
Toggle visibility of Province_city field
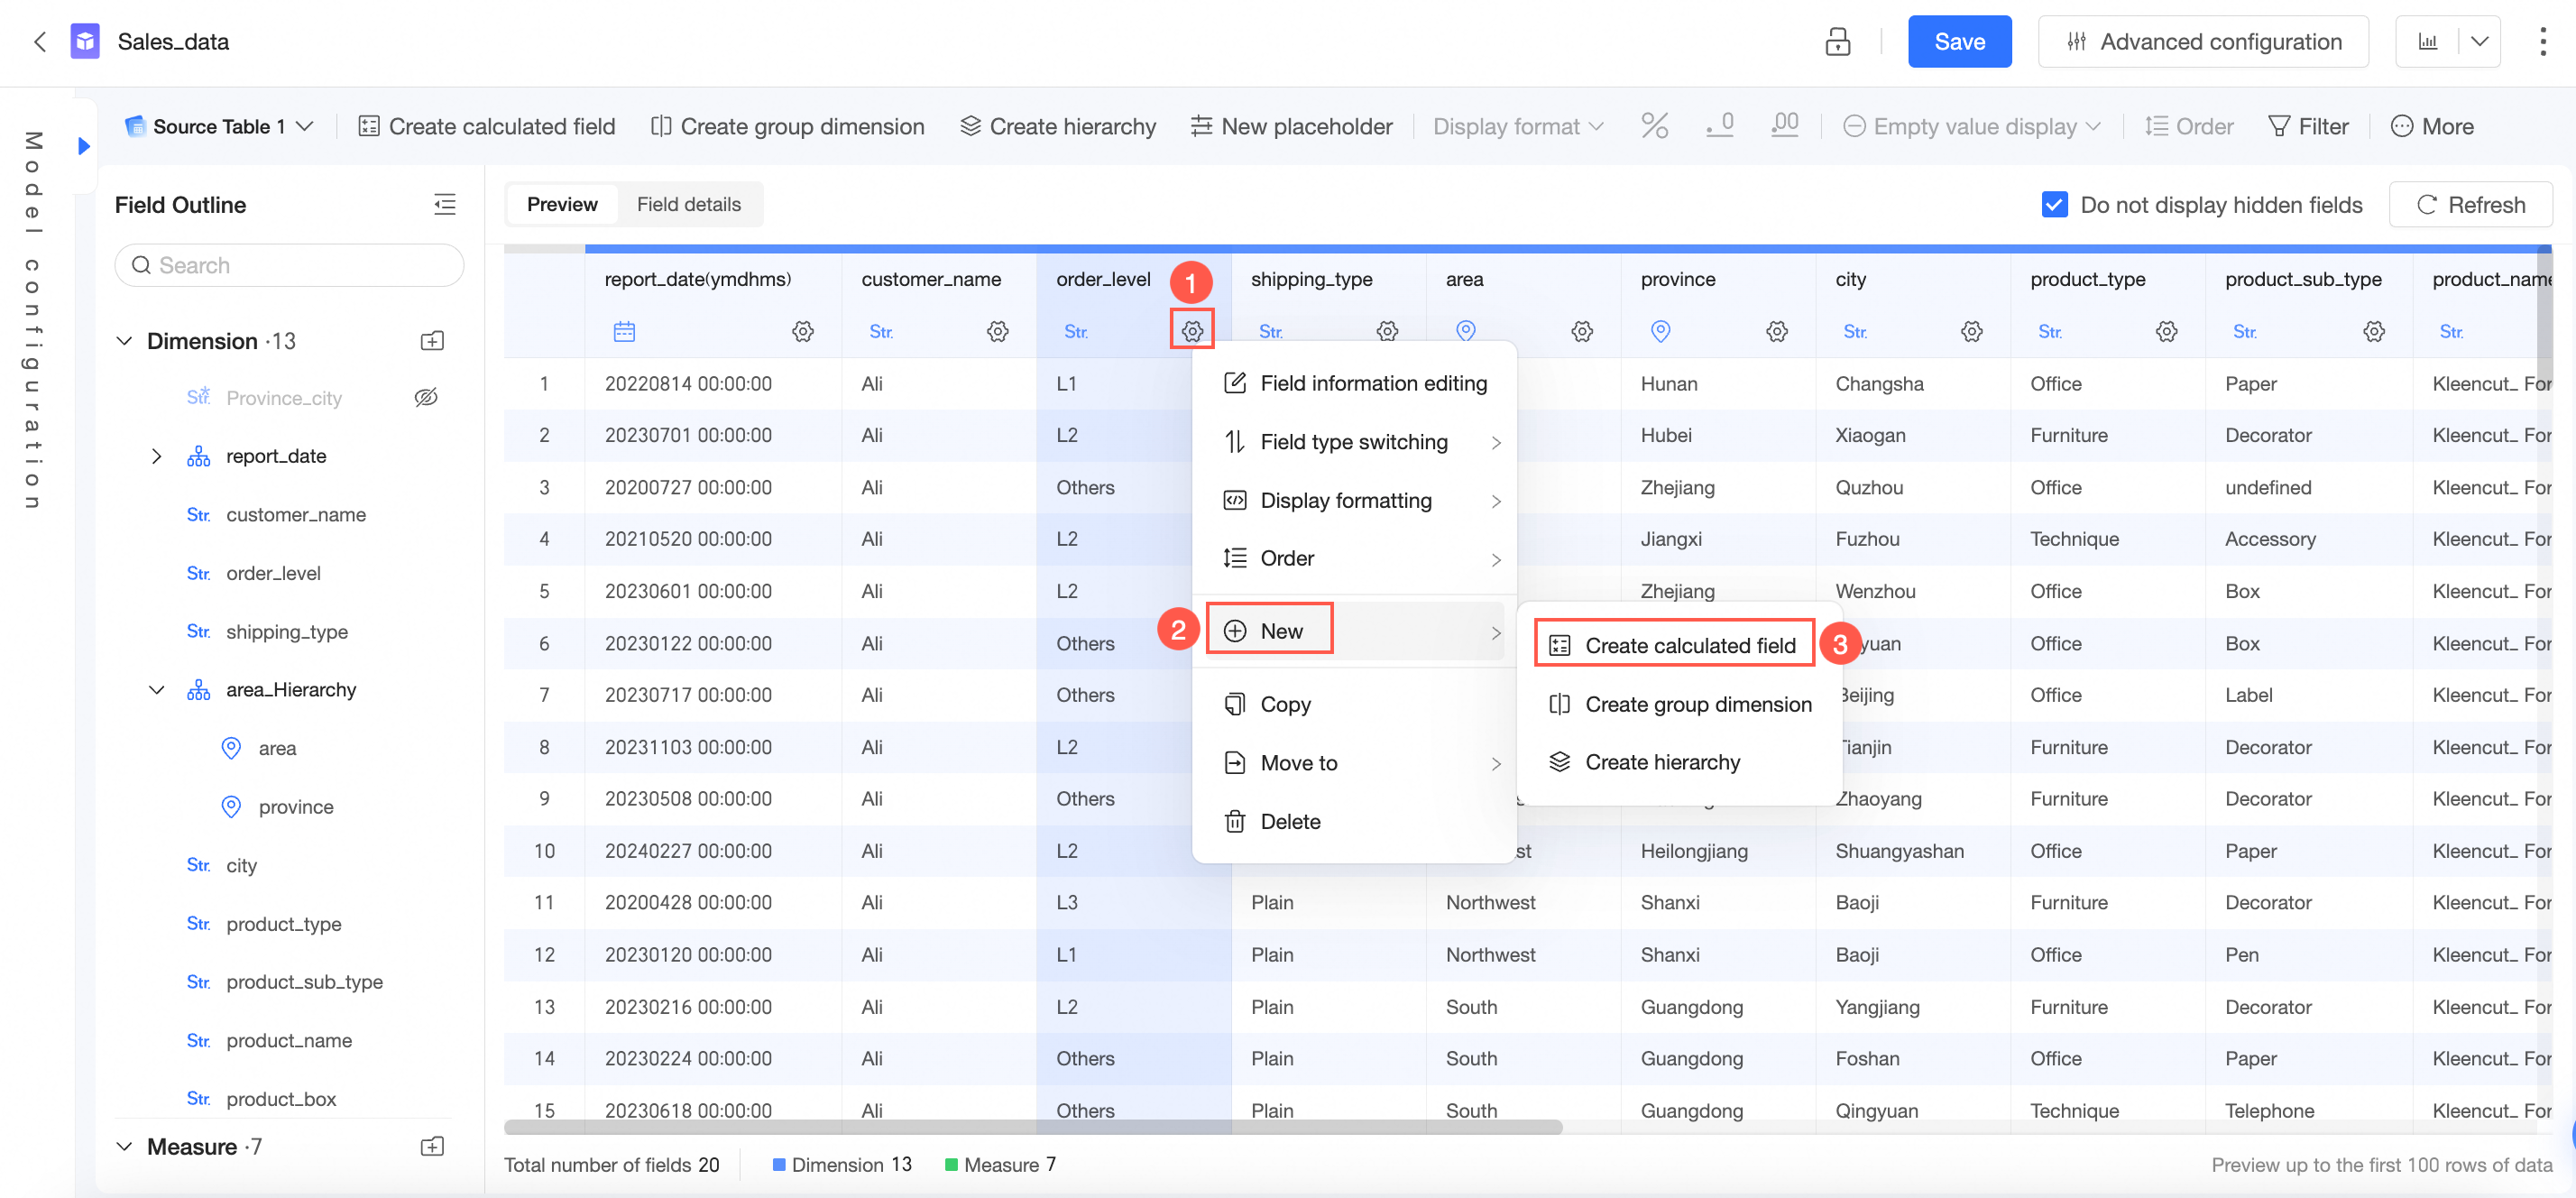(x=426, y=398)
